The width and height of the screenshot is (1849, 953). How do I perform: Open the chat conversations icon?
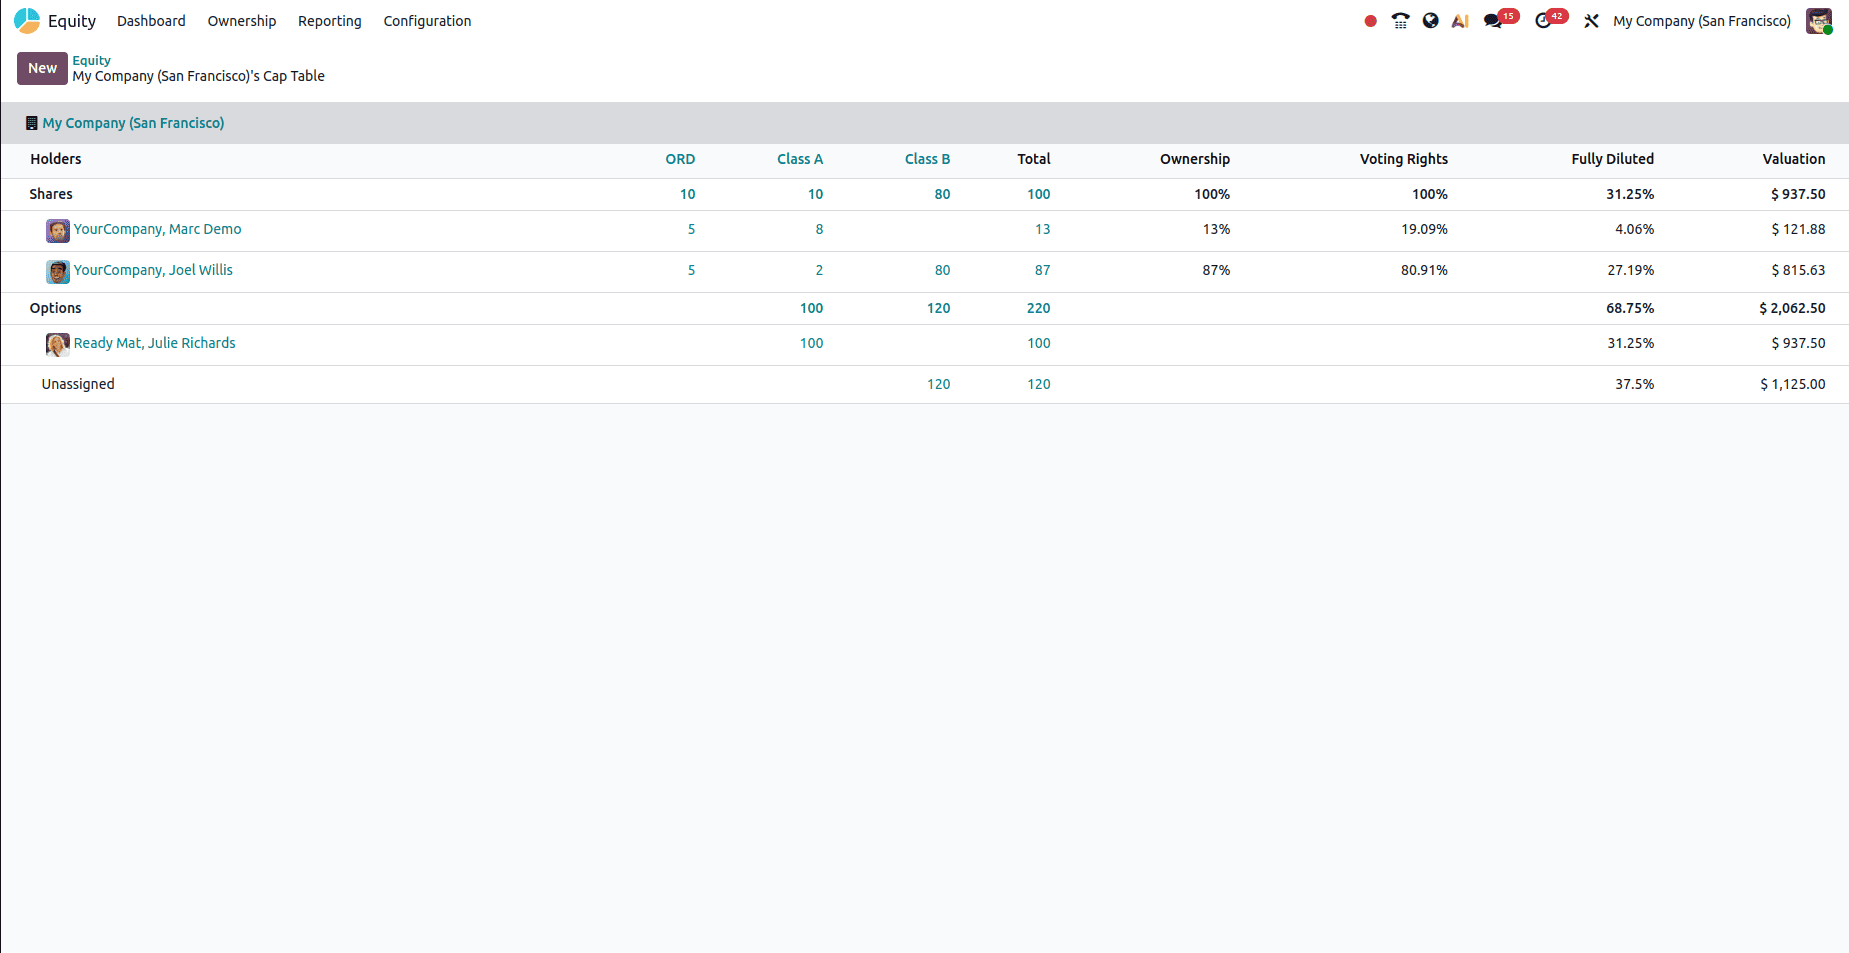coord(1494,21)
